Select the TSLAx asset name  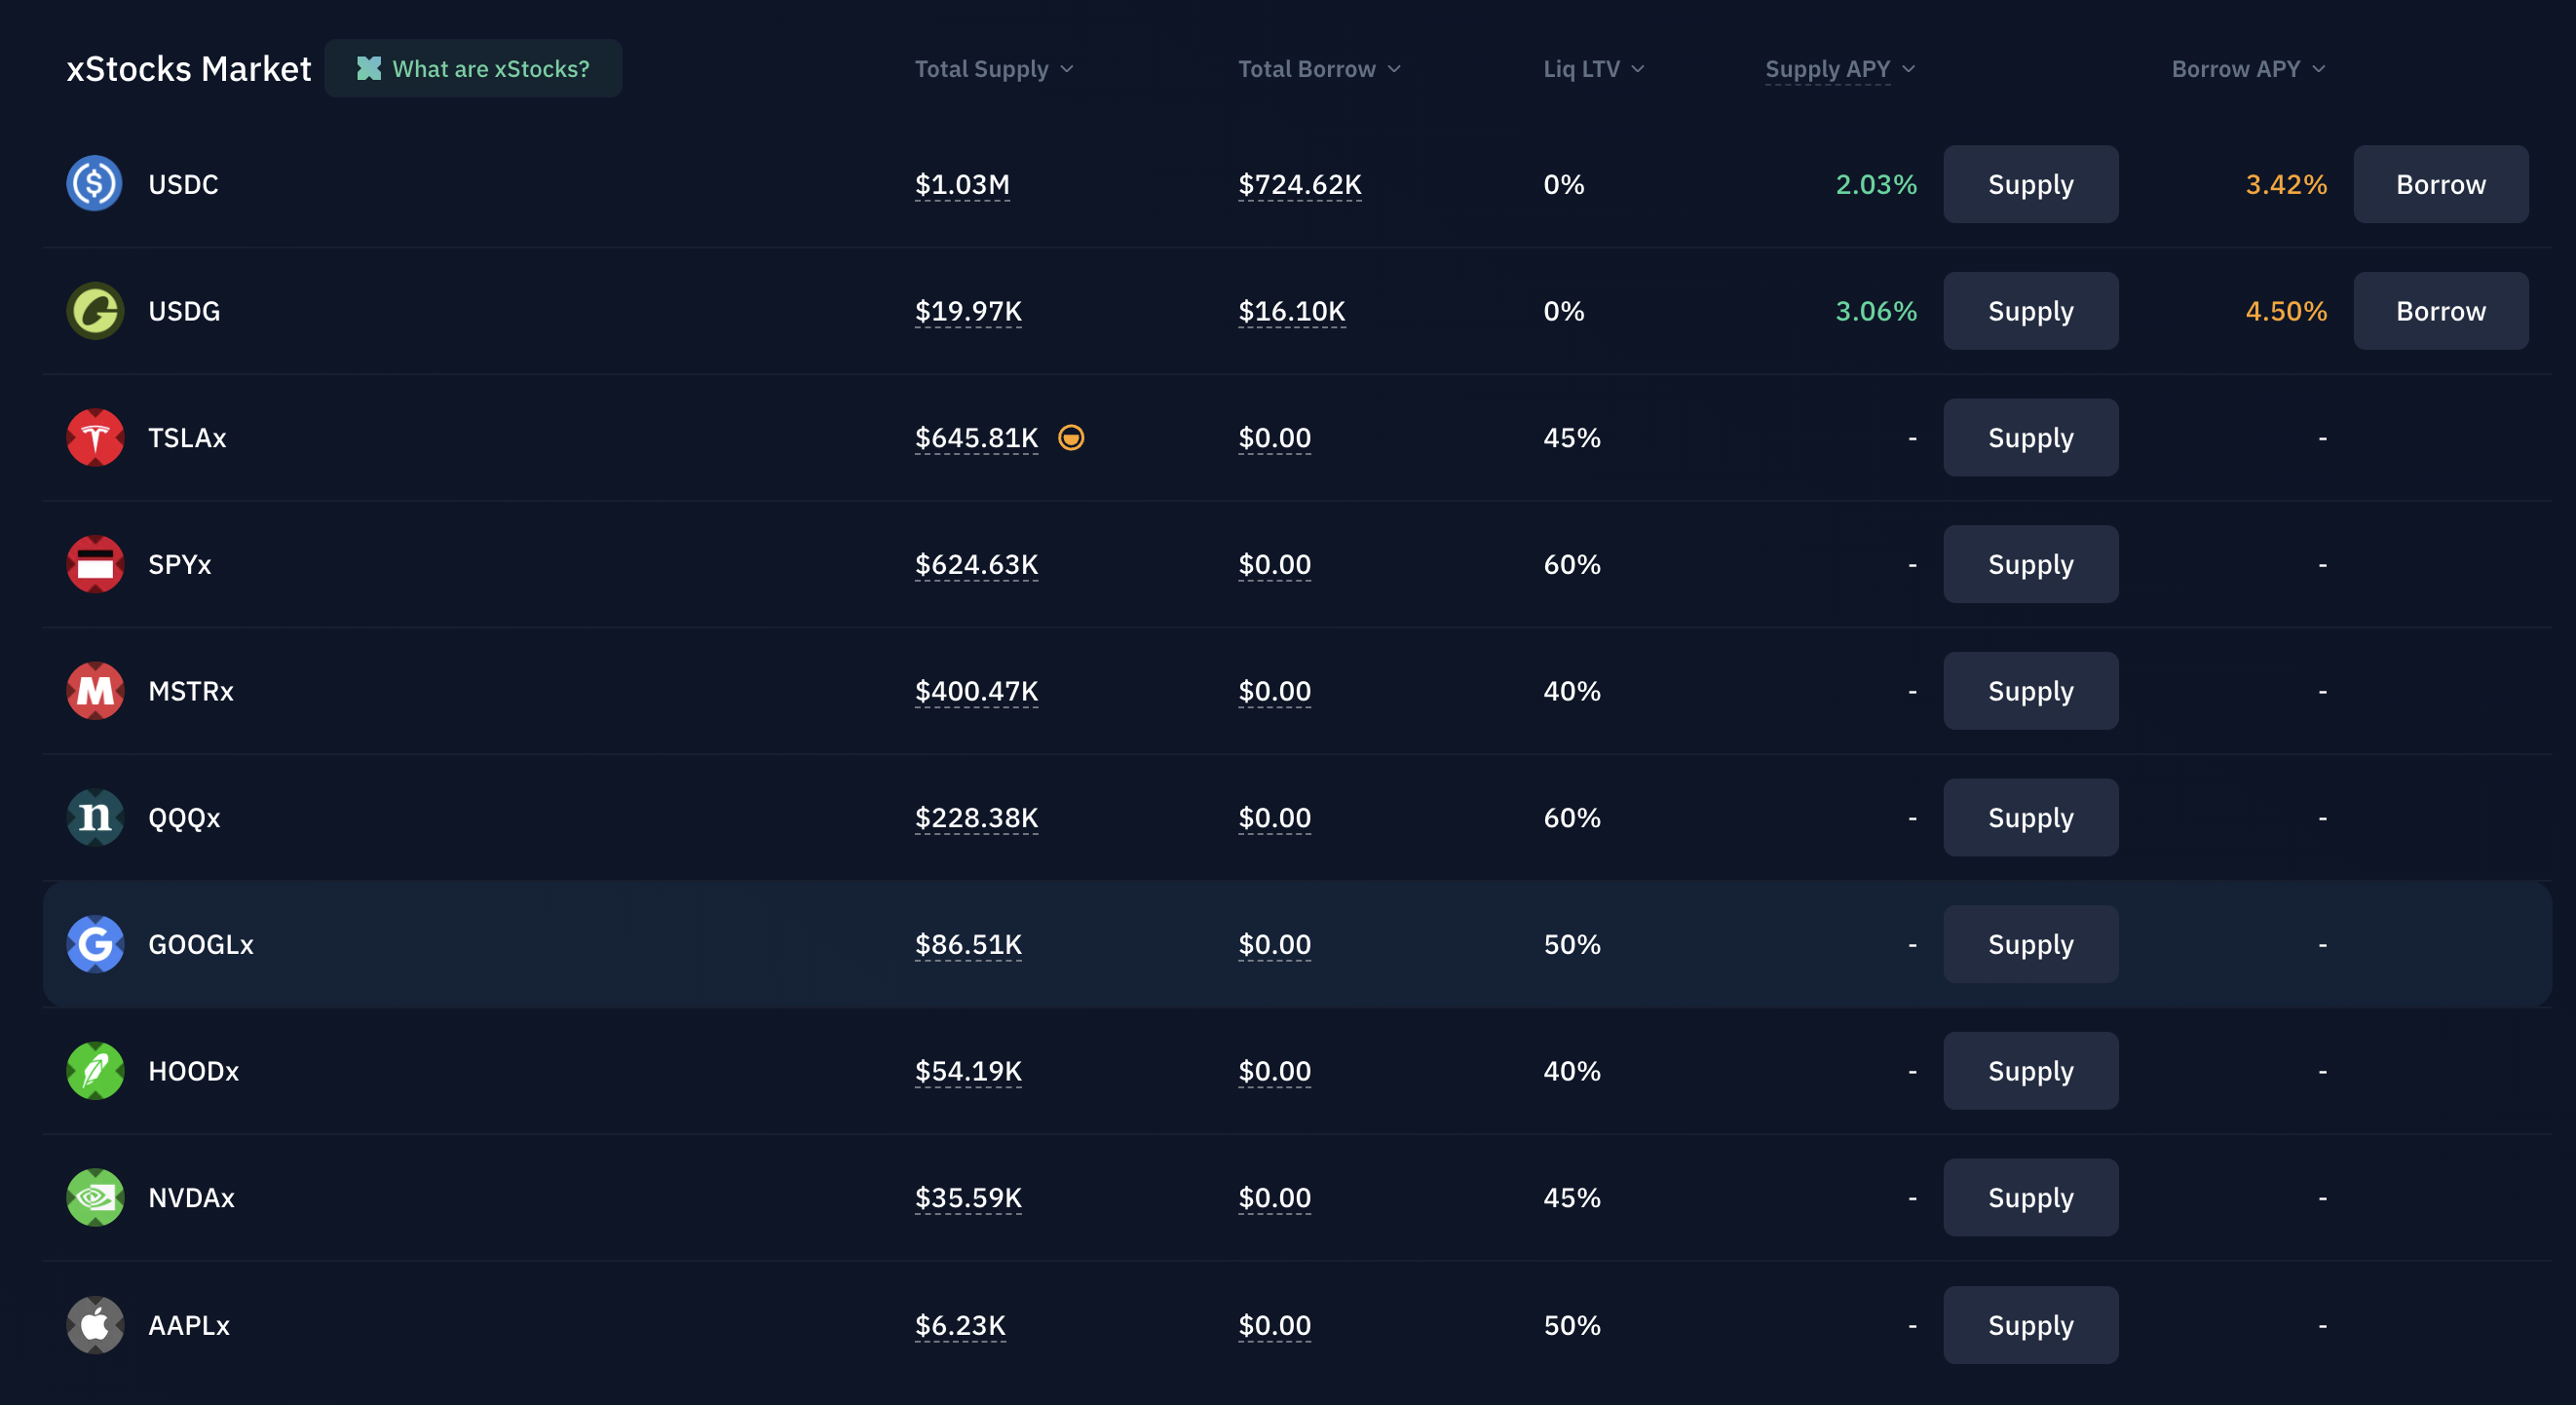[x=187, y=438]
